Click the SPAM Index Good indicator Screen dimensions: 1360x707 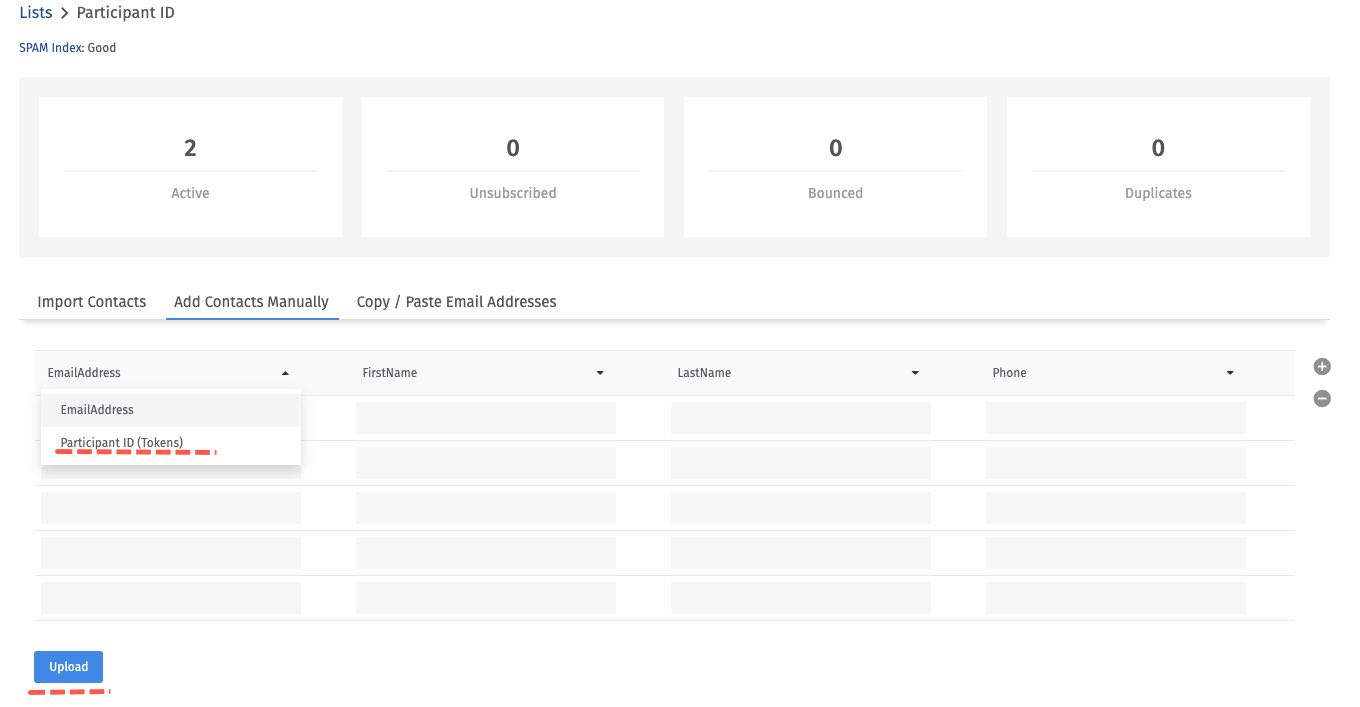(66, 47)
